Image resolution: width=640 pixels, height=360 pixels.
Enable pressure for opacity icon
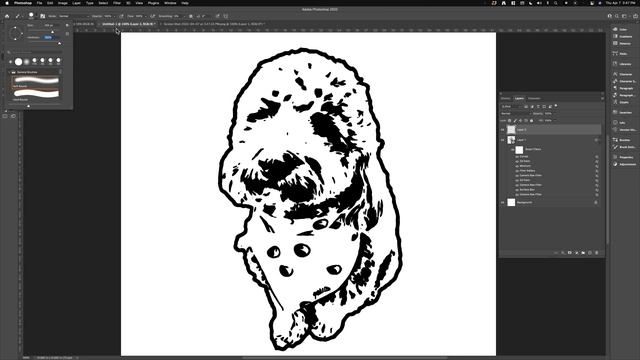pos(121,16)
